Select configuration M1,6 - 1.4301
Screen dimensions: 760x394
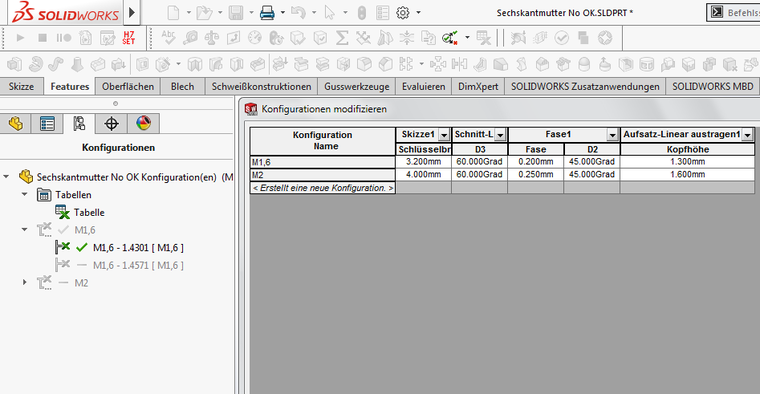coord(138,248)
